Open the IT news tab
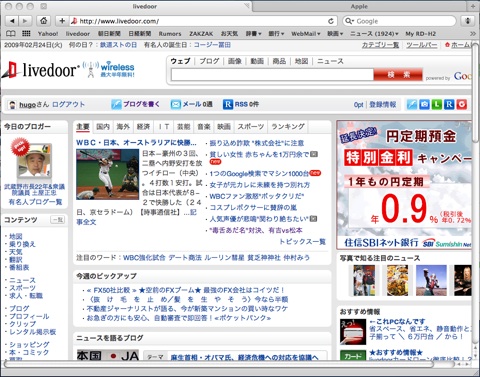Image resolution: width=480 pixels, height=377 pixels. pos(164,127)
